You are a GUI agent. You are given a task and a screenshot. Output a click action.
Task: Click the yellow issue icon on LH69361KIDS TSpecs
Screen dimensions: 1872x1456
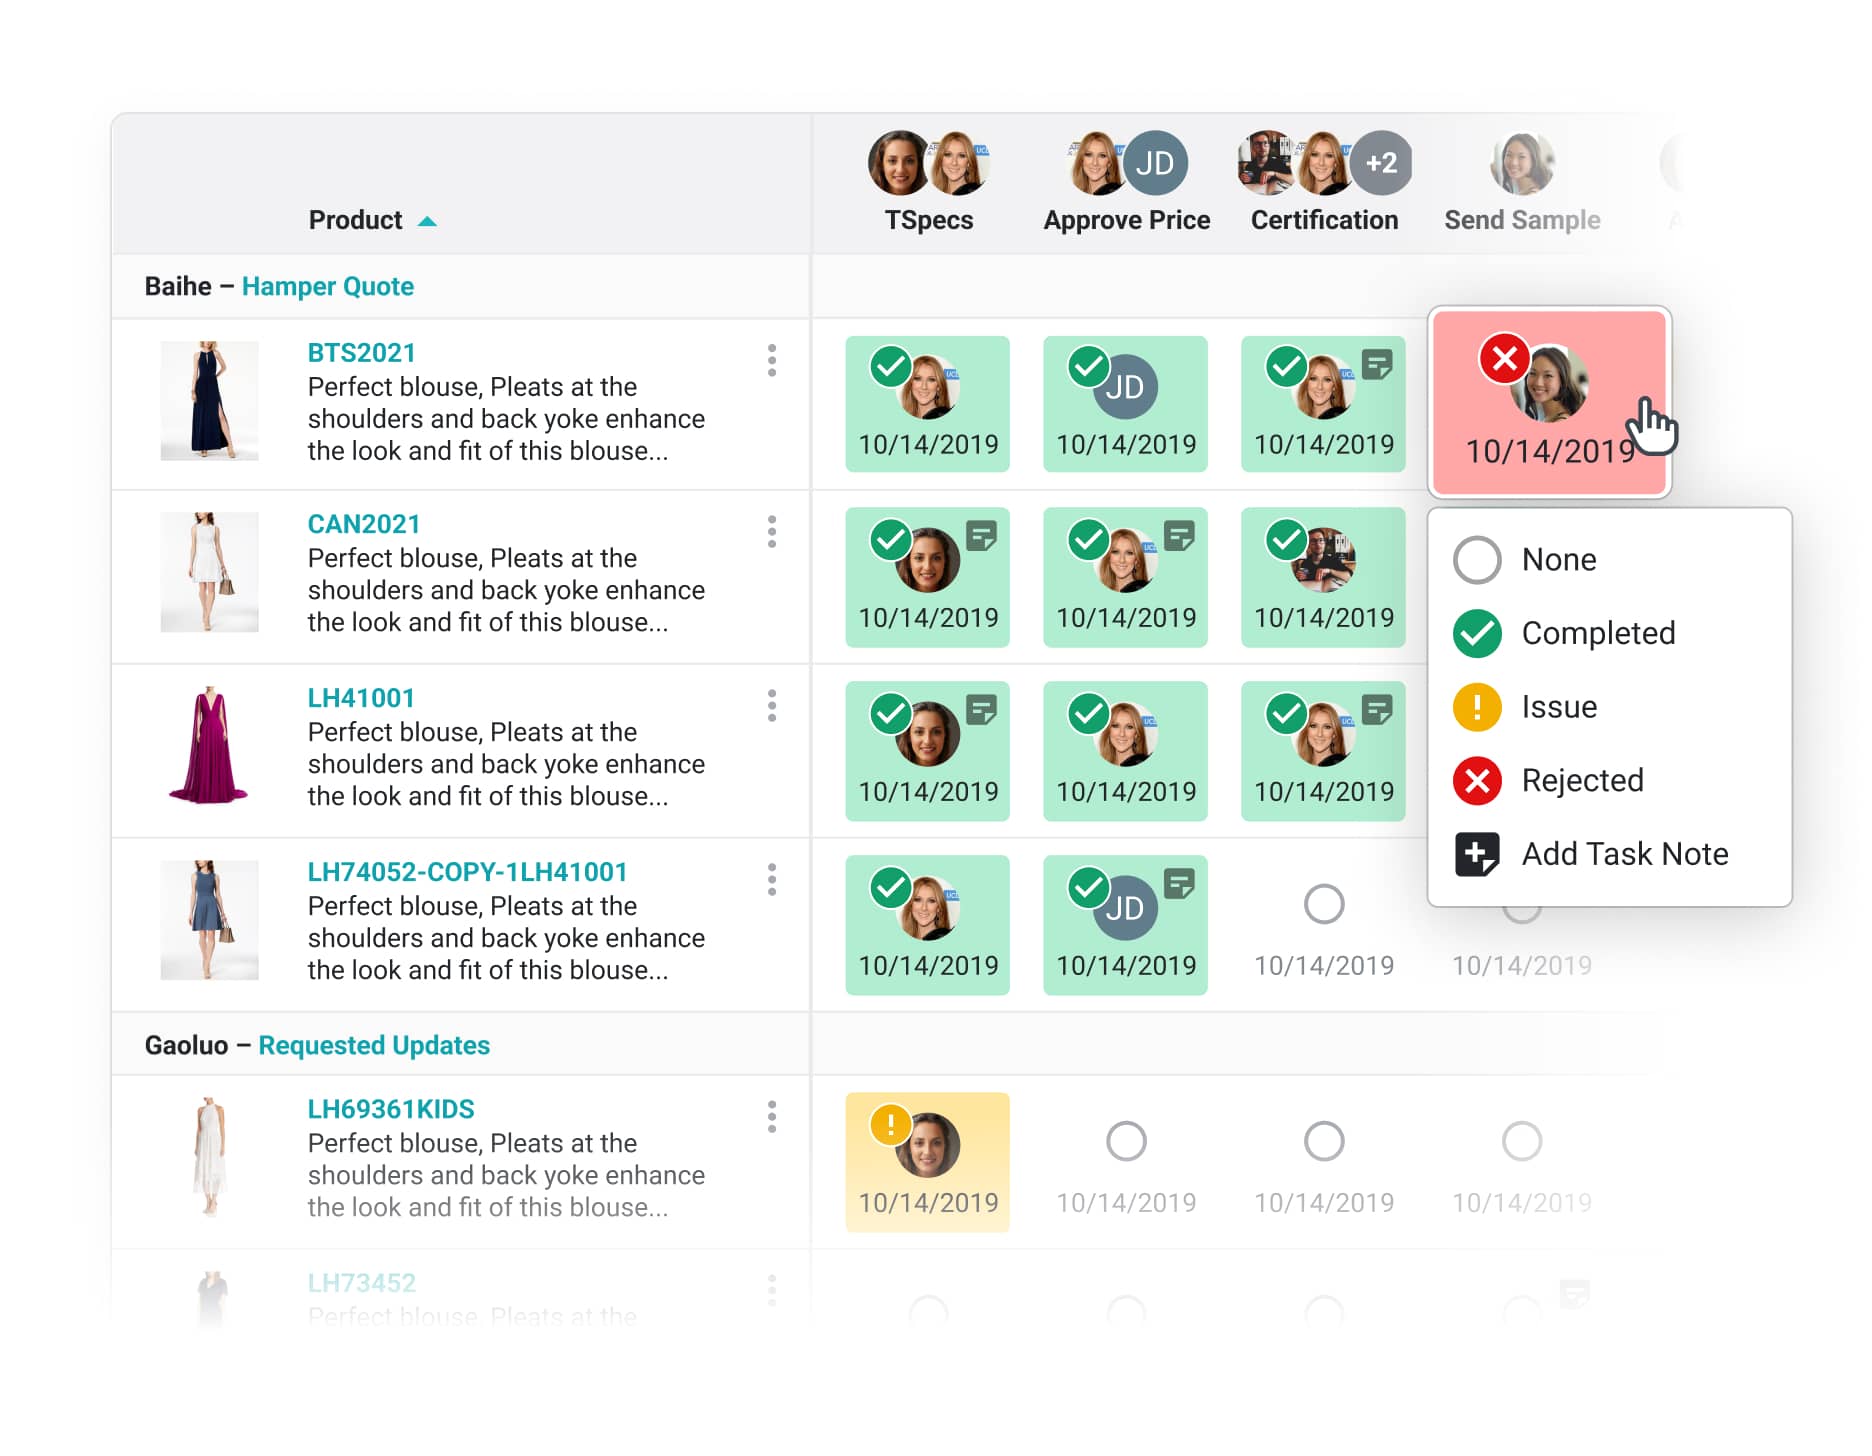point(889,1124)
